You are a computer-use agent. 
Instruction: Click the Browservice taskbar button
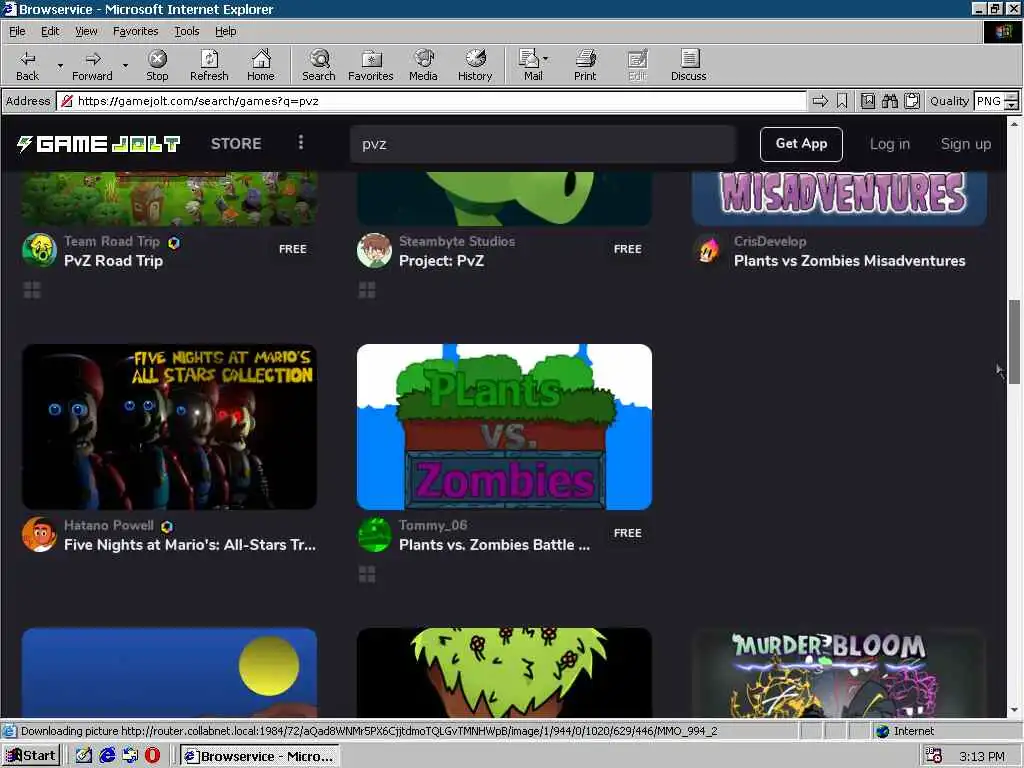pyautogui.click(x=260, y=756)
